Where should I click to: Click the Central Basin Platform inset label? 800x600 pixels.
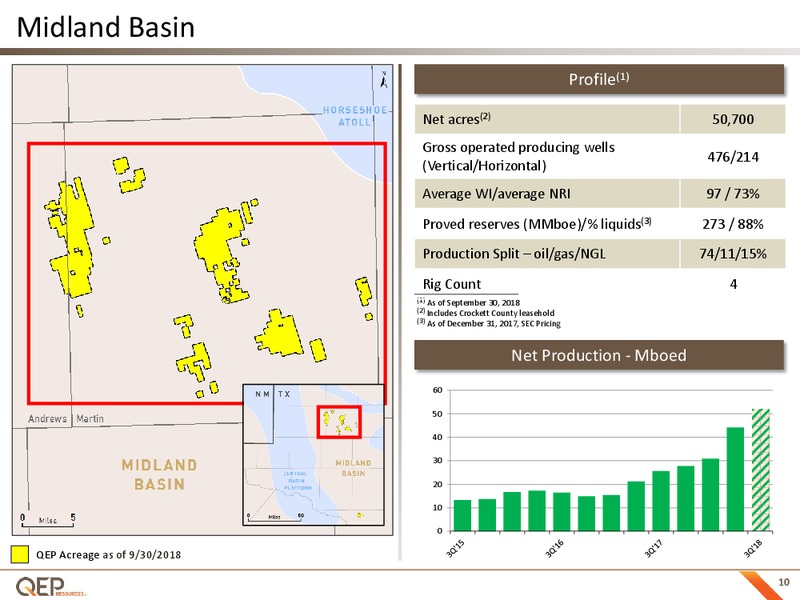[297, 481]
